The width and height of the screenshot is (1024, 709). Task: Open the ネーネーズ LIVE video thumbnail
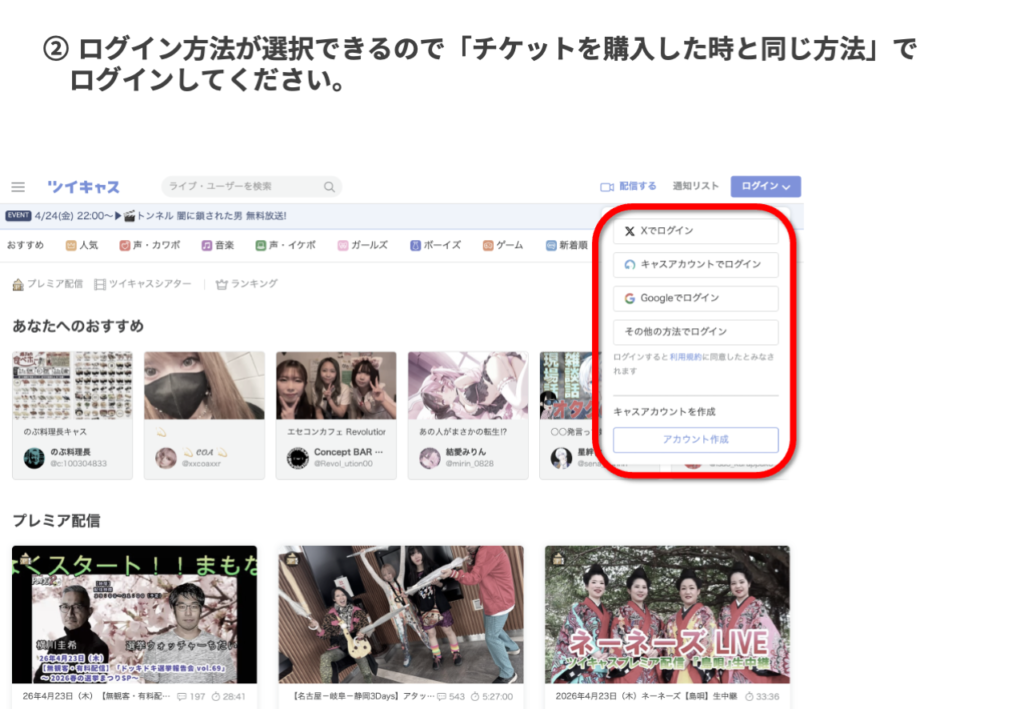click(x=667, y=613)
